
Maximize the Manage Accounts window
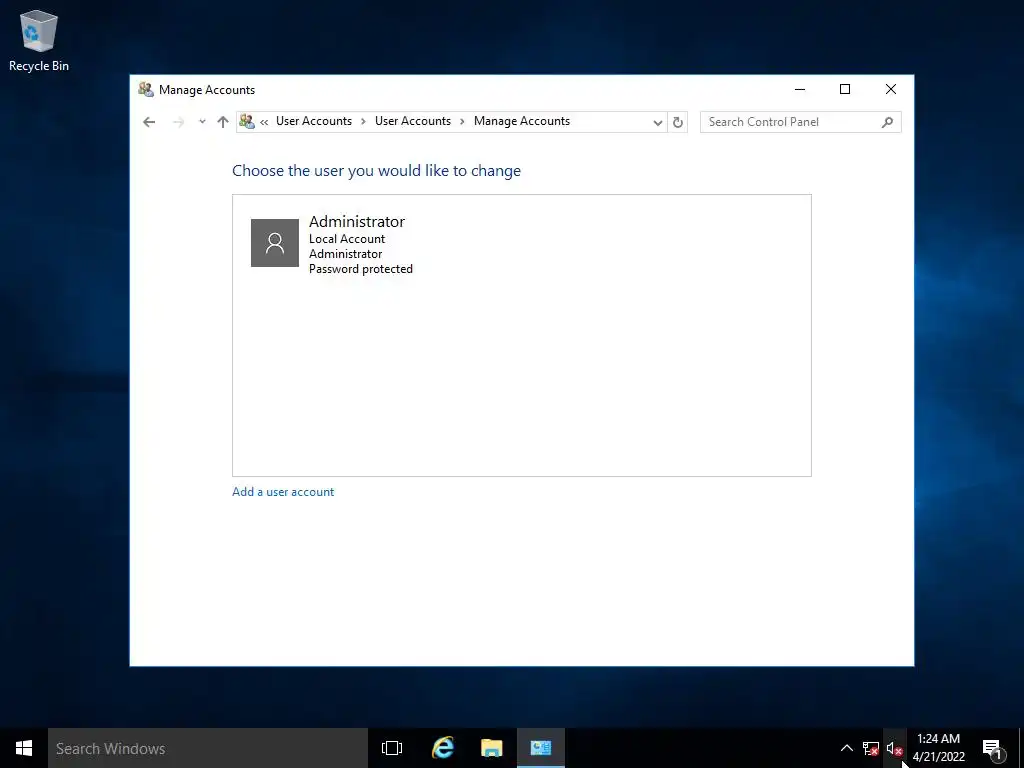[x=845, y=89]
